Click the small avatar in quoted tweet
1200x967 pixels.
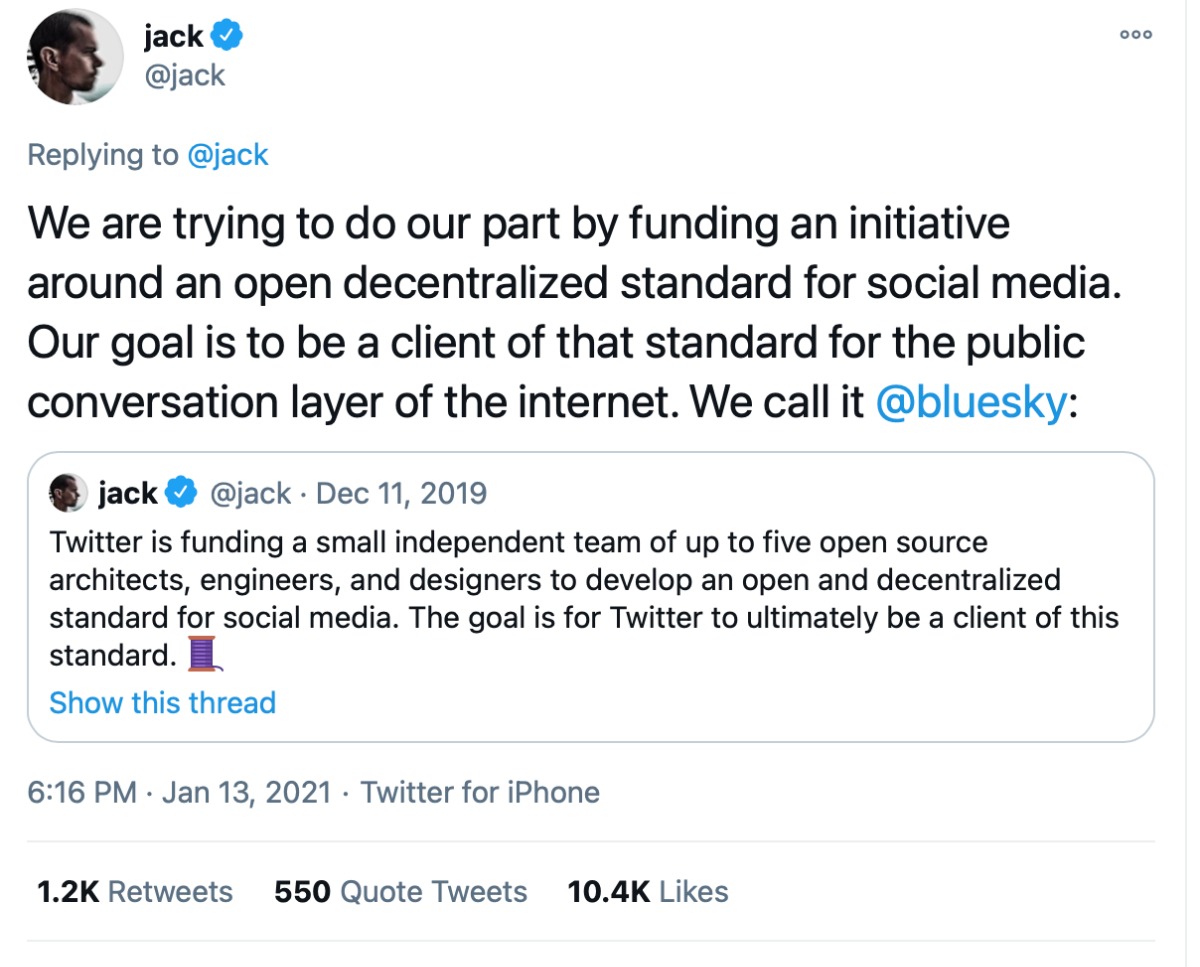tap(69, 493)
